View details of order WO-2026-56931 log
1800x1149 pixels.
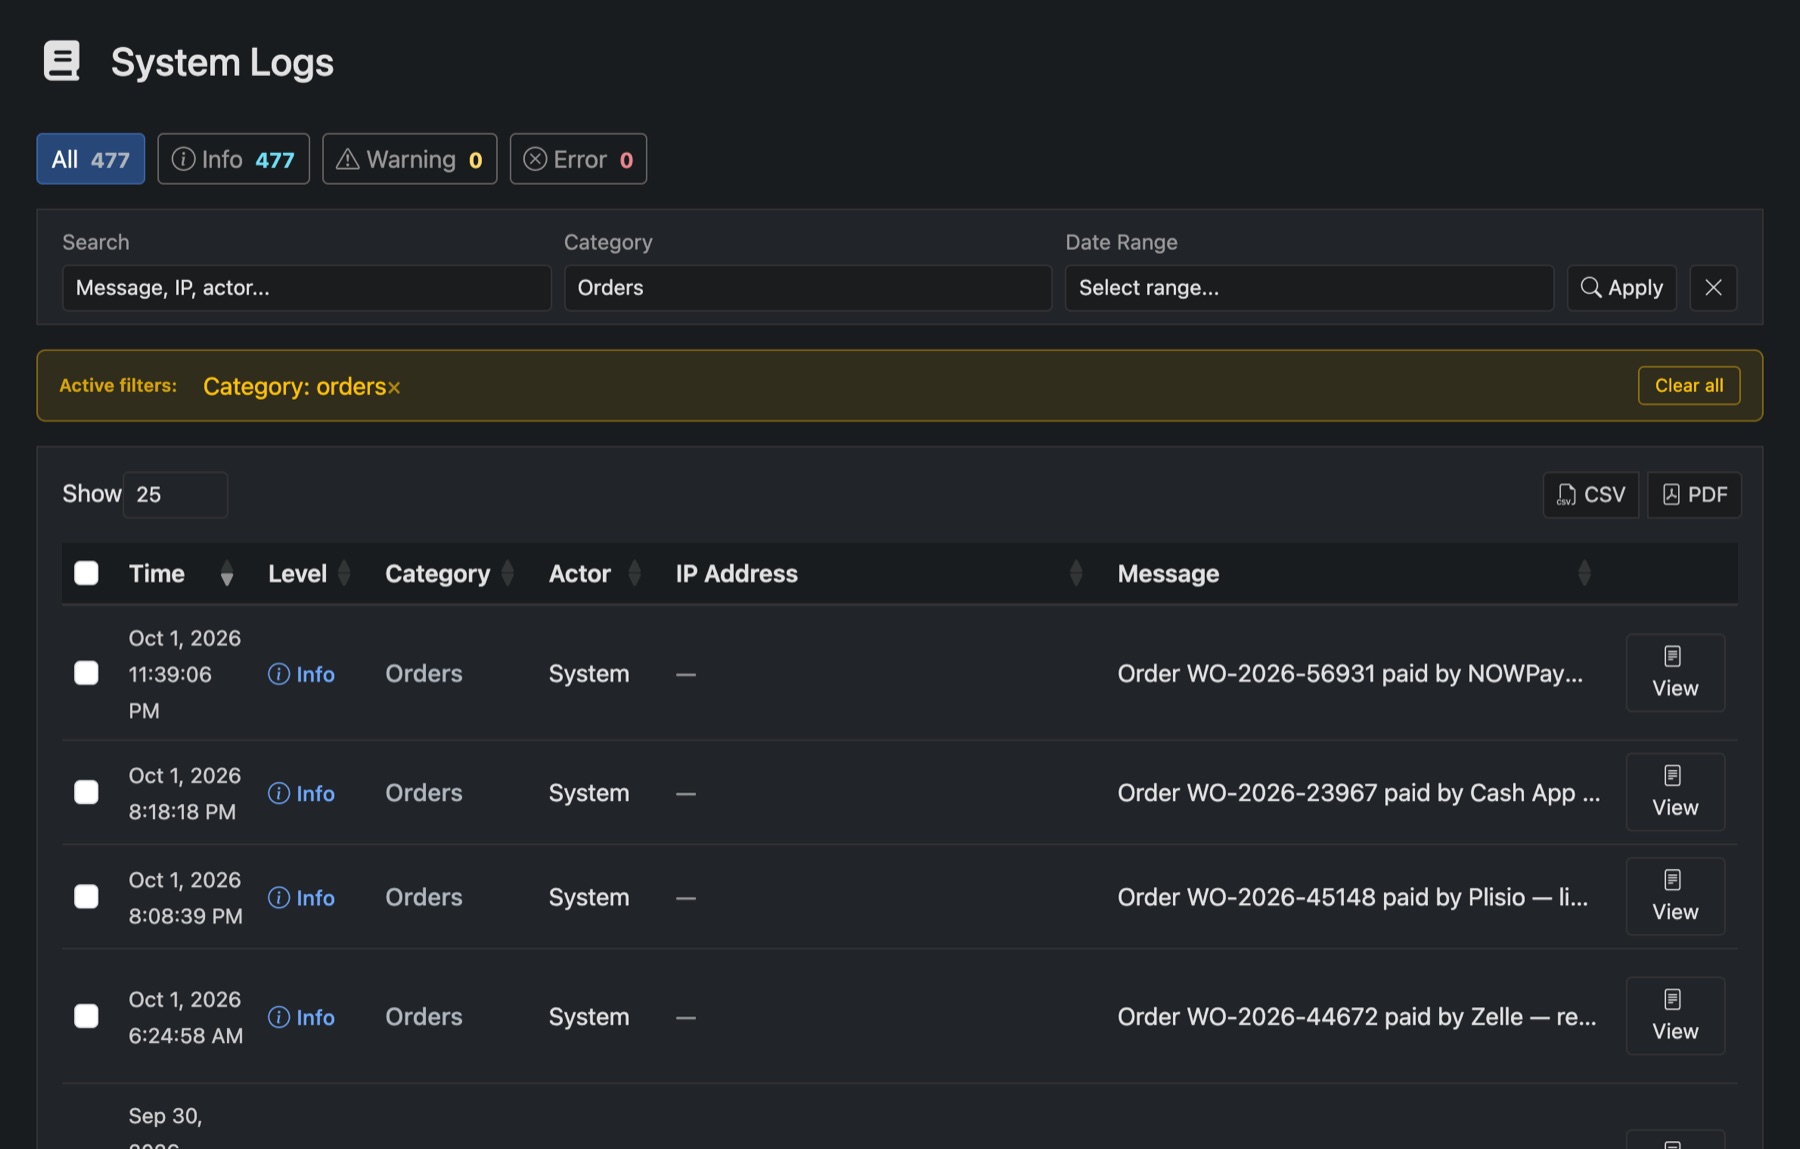coord(1675,673)
